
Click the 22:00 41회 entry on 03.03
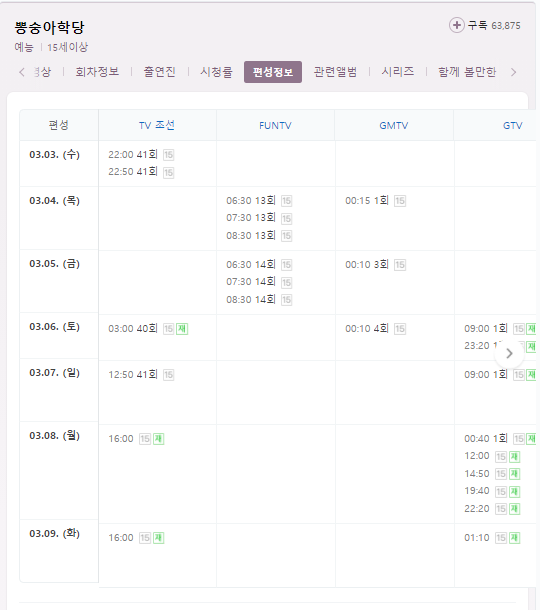(x=133, y=154)
